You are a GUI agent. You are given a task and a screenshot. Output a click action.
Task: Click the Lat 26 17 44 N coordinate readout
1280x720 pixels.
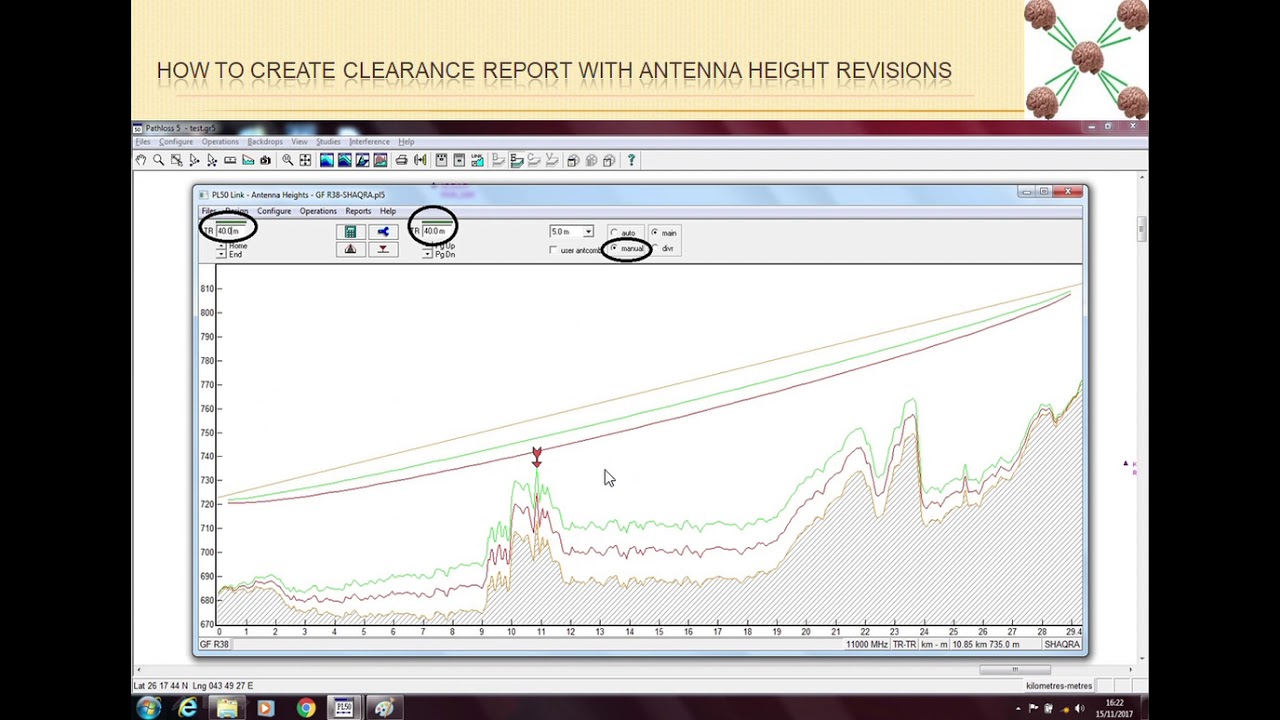click(x=163, y=686)
